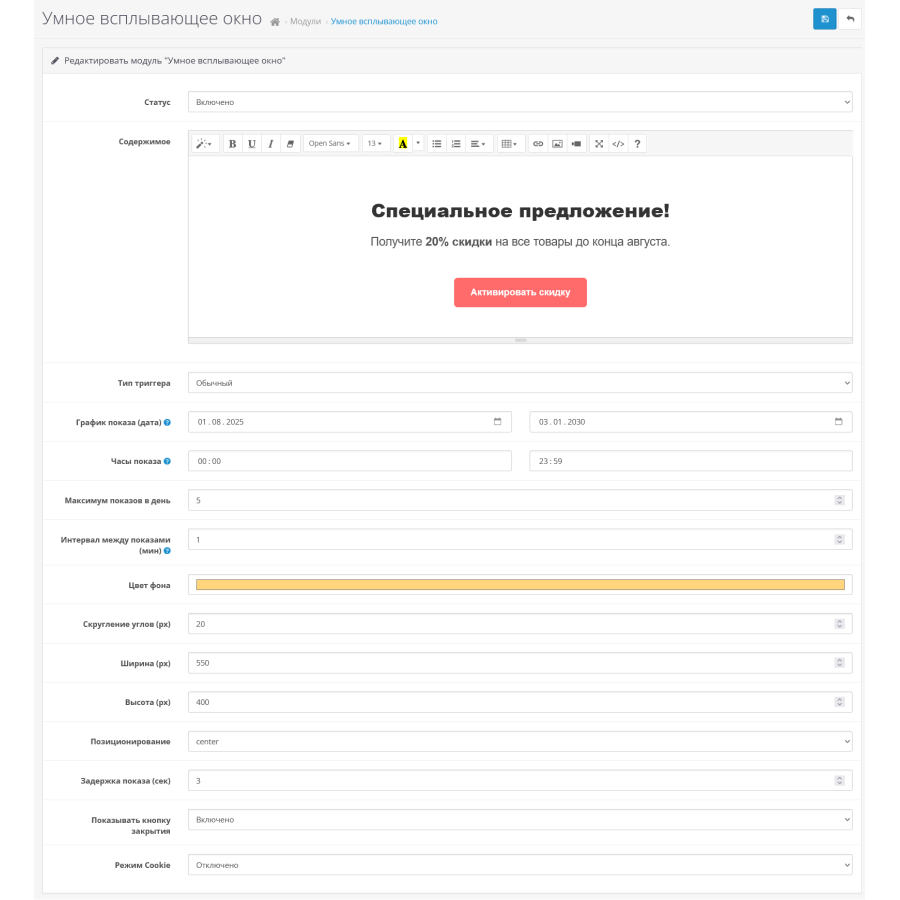Open the Тип триггера dropdown

click(x=520, y=383)
